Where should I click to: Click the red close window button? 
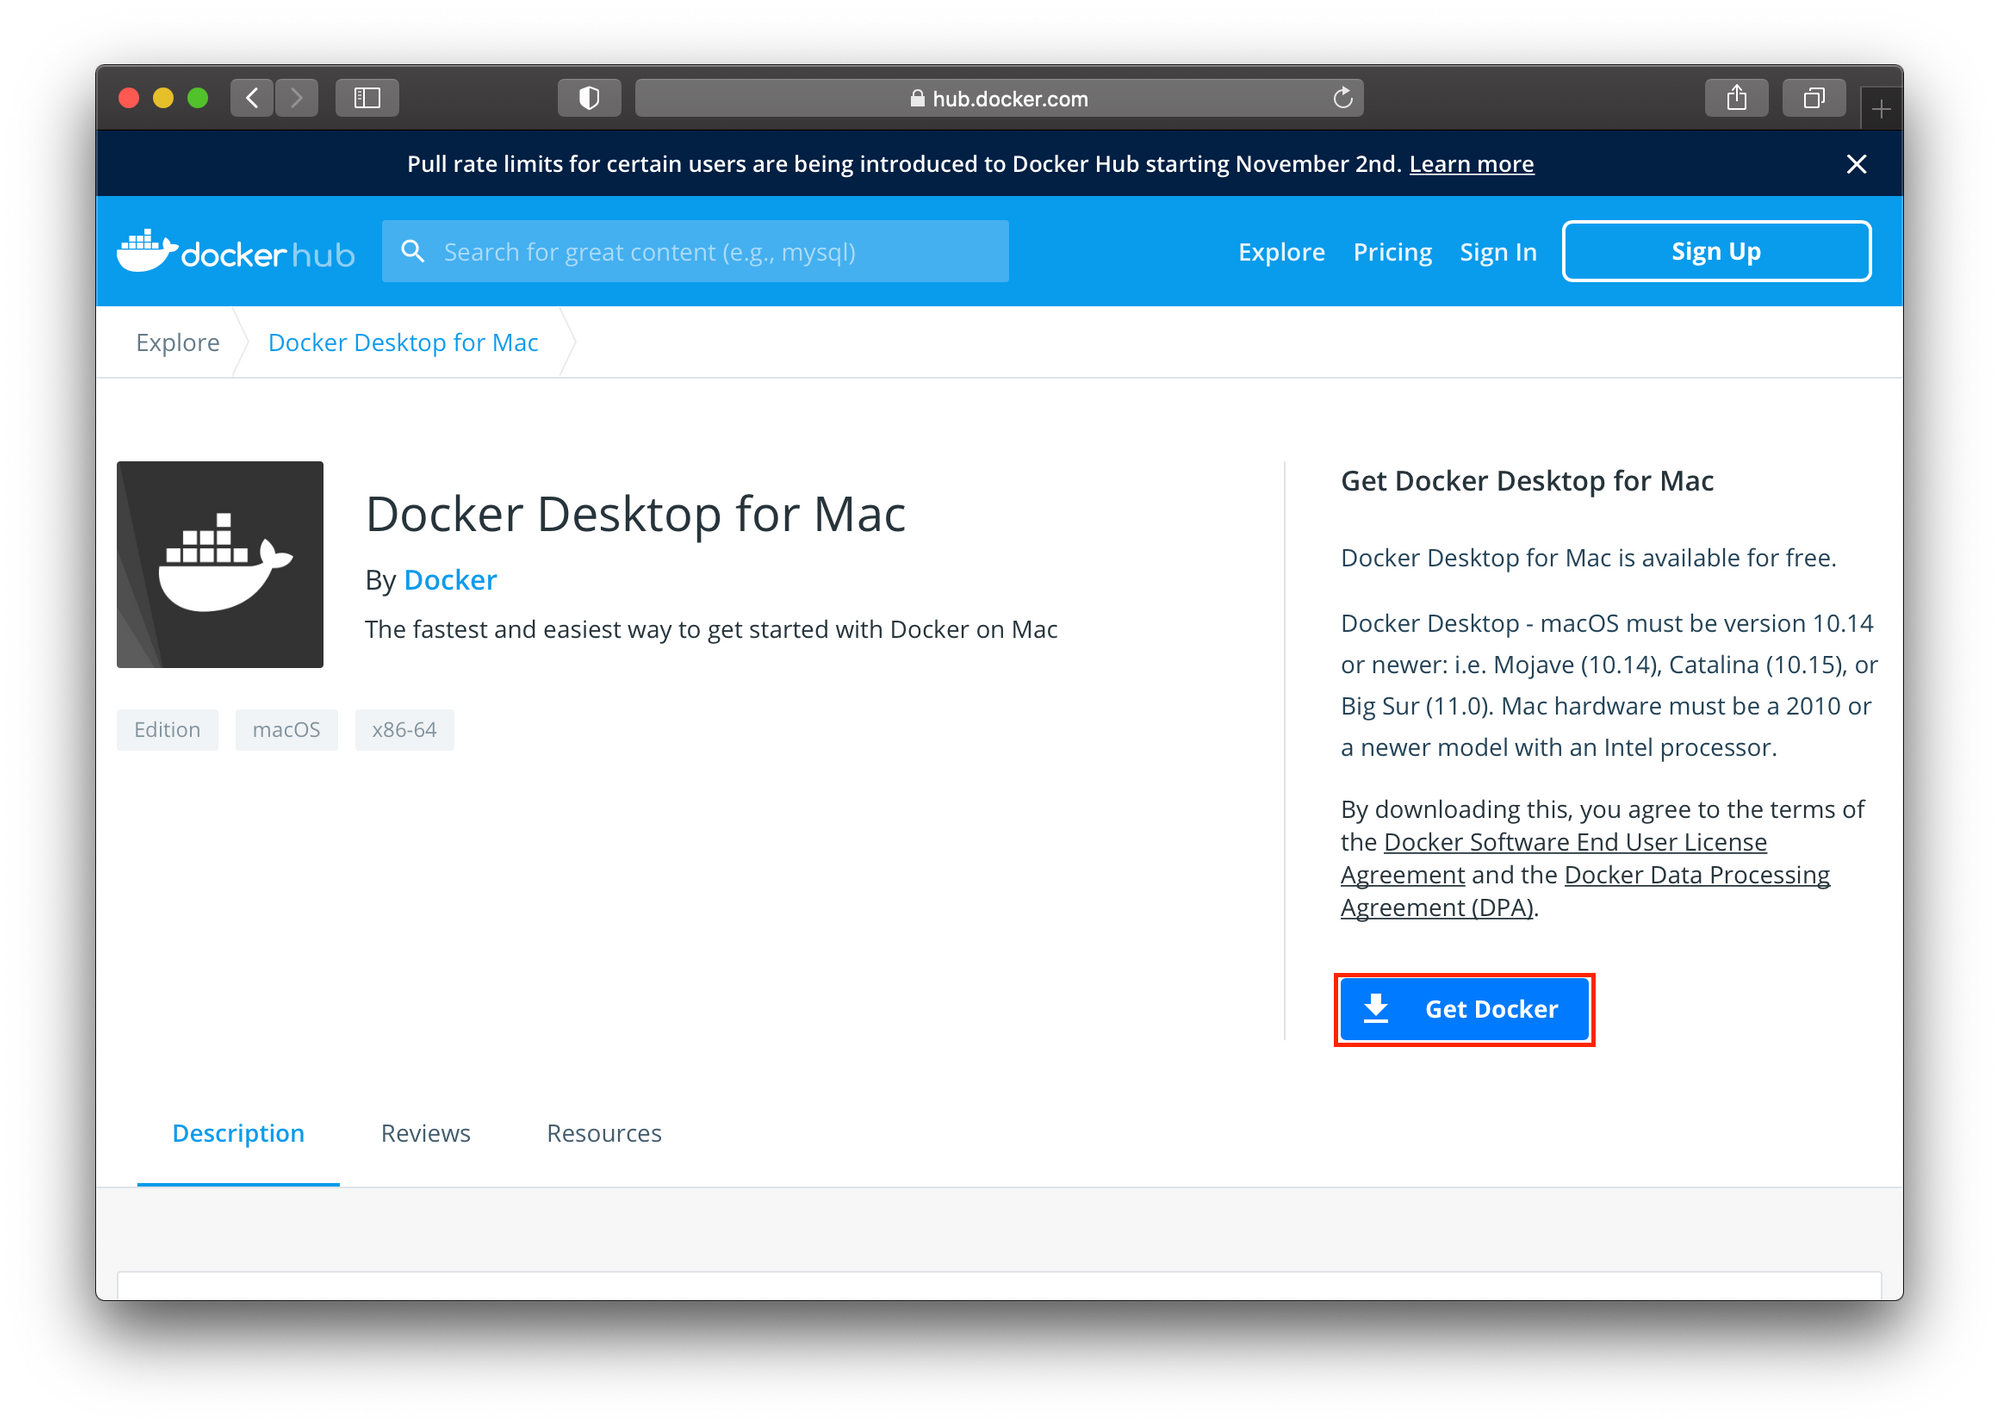[x=129, y=98]
